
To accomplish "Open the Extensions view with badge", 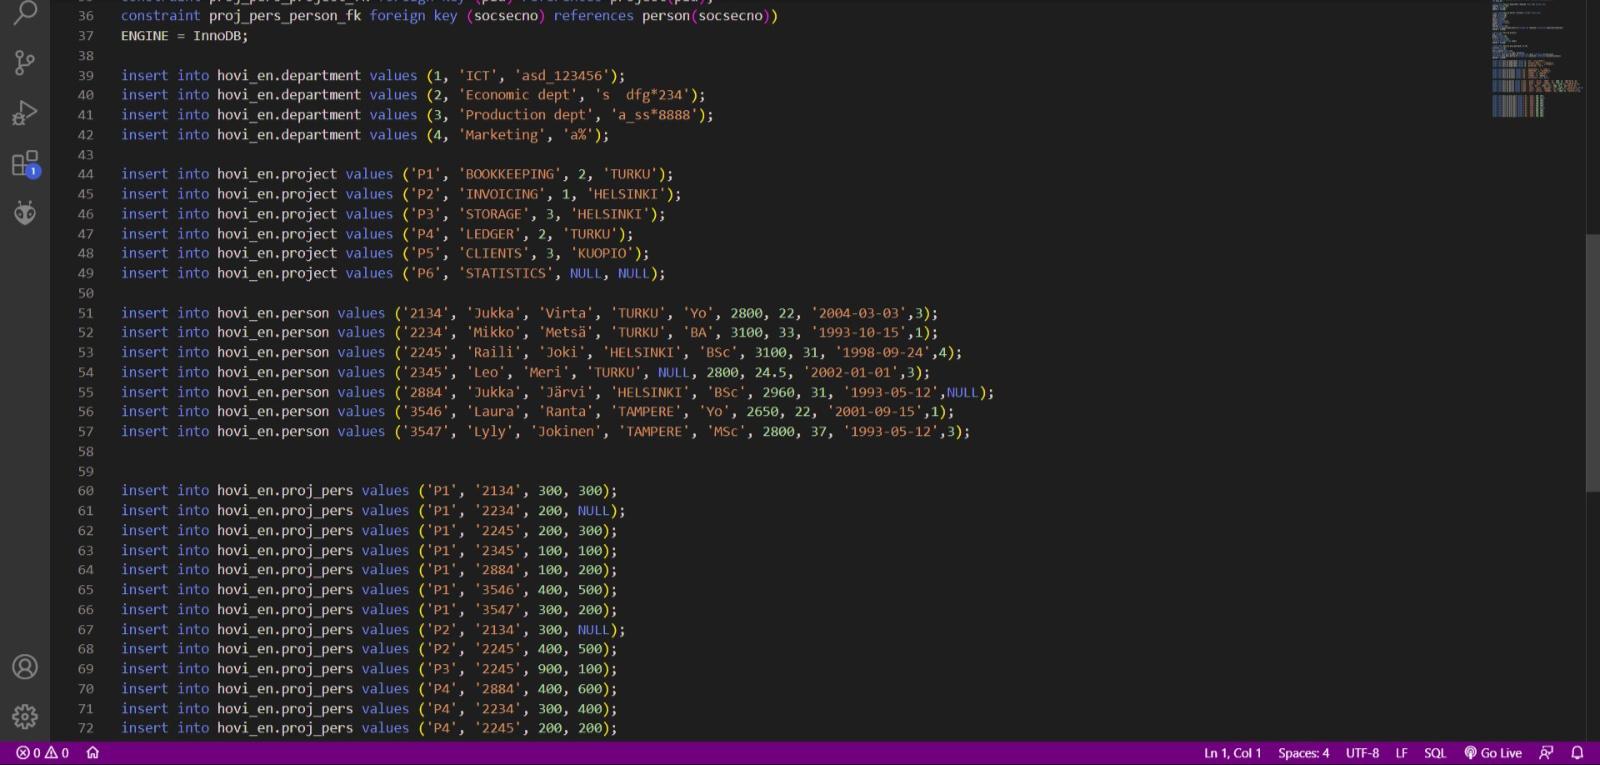I will click(25, 163).
